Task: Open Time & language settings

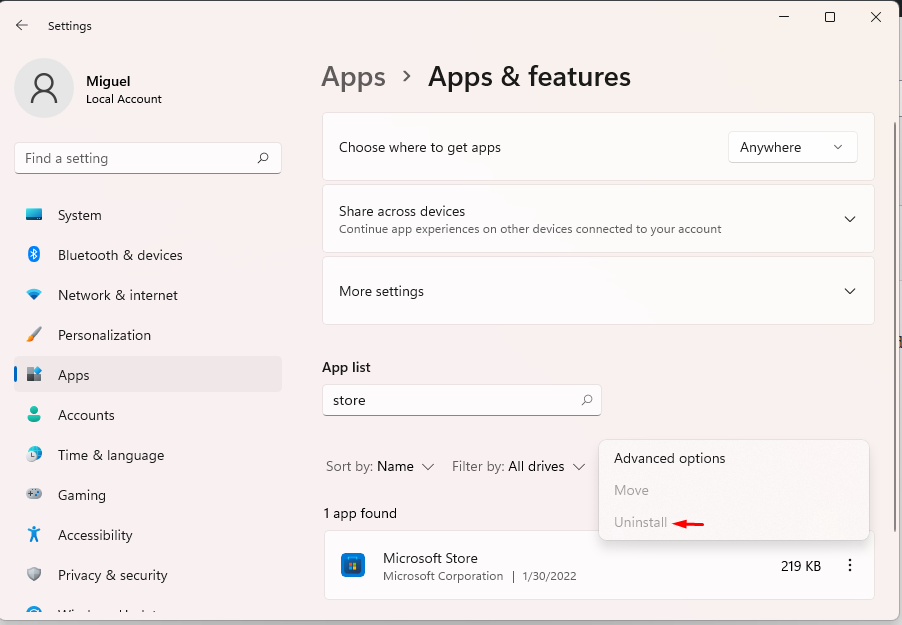Action: coord(109,454)
